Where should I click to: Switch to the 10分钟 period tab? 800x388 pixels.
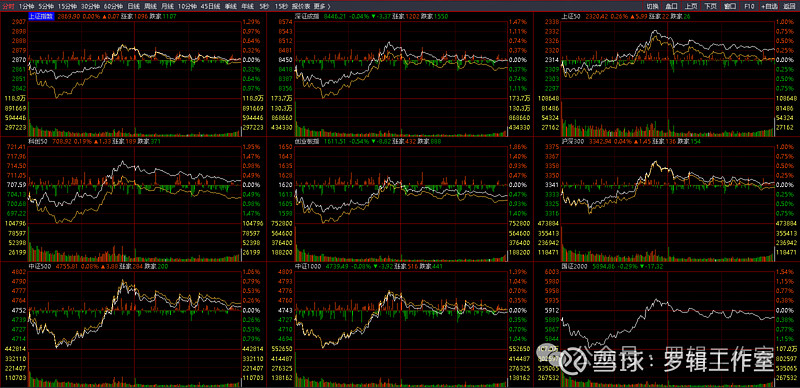(x=187, y=6)
